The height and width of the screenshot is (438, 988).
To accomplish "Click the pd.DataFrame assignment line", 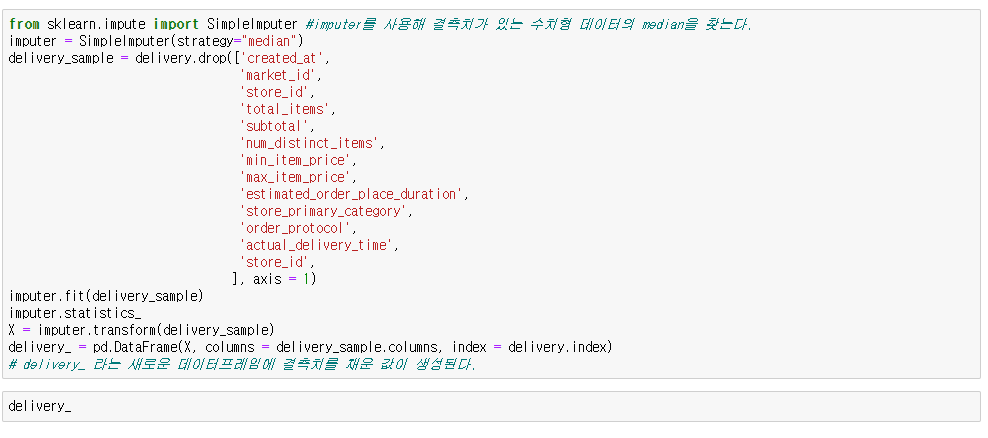I will pyautogui.click(x=311, y=347).
